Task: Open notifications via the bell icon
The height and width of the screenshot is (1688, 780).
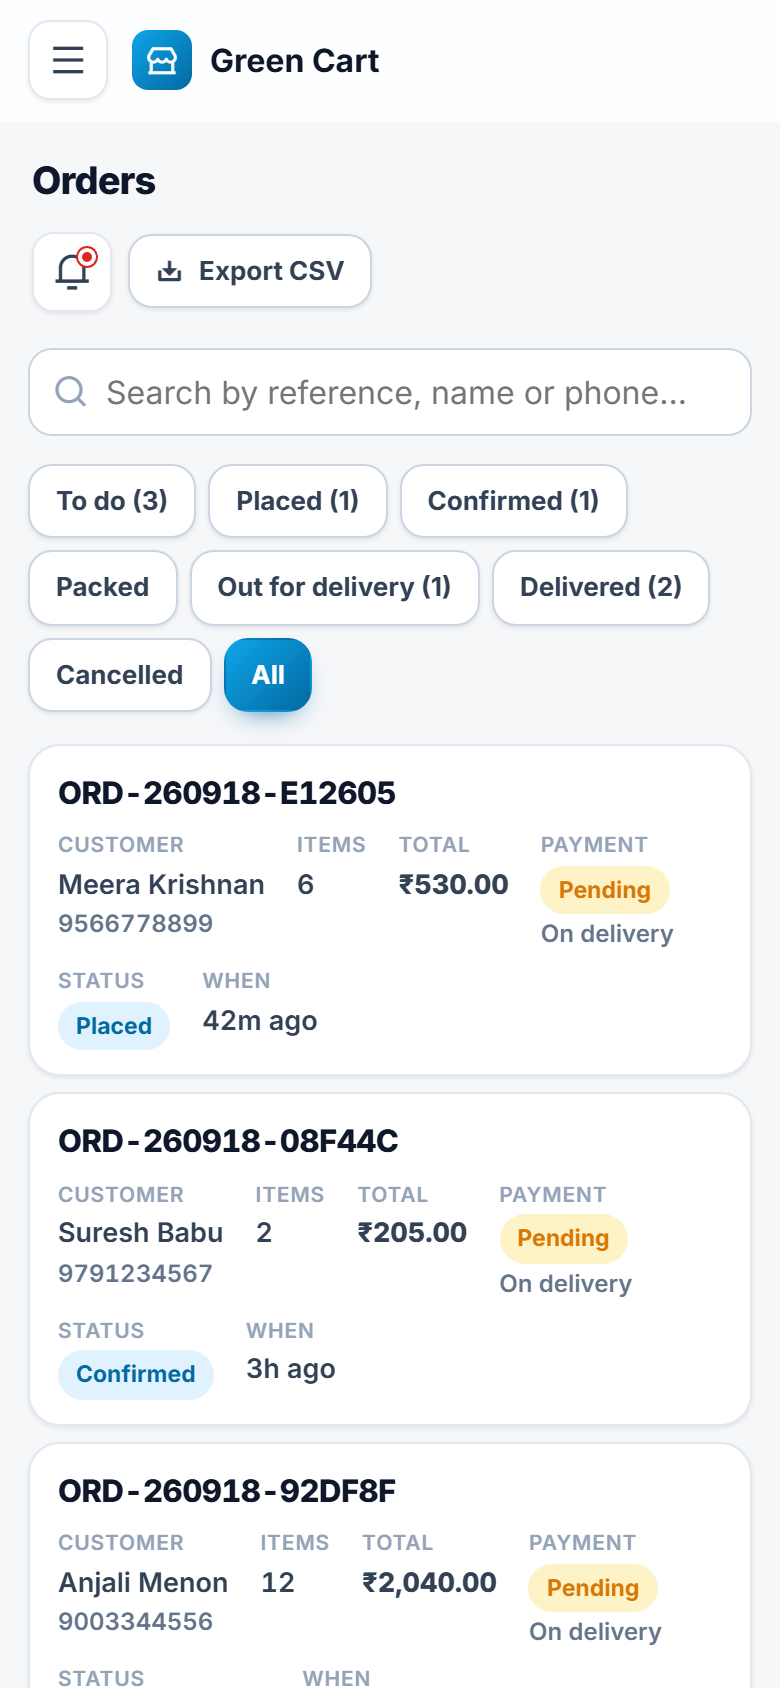Action: coord(72,271)
